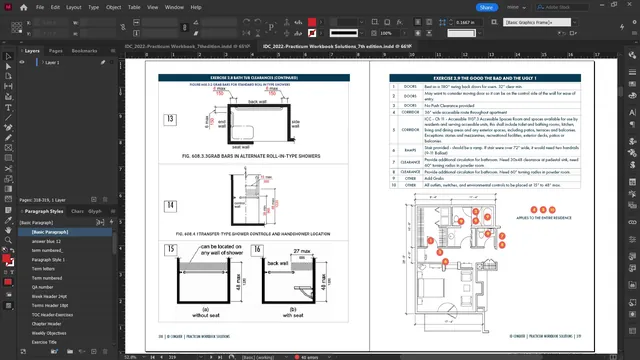The height and width of the screenshot is (360, 640).
Task: Select the Selection tool arrow
Action: [x=8, y=56]
